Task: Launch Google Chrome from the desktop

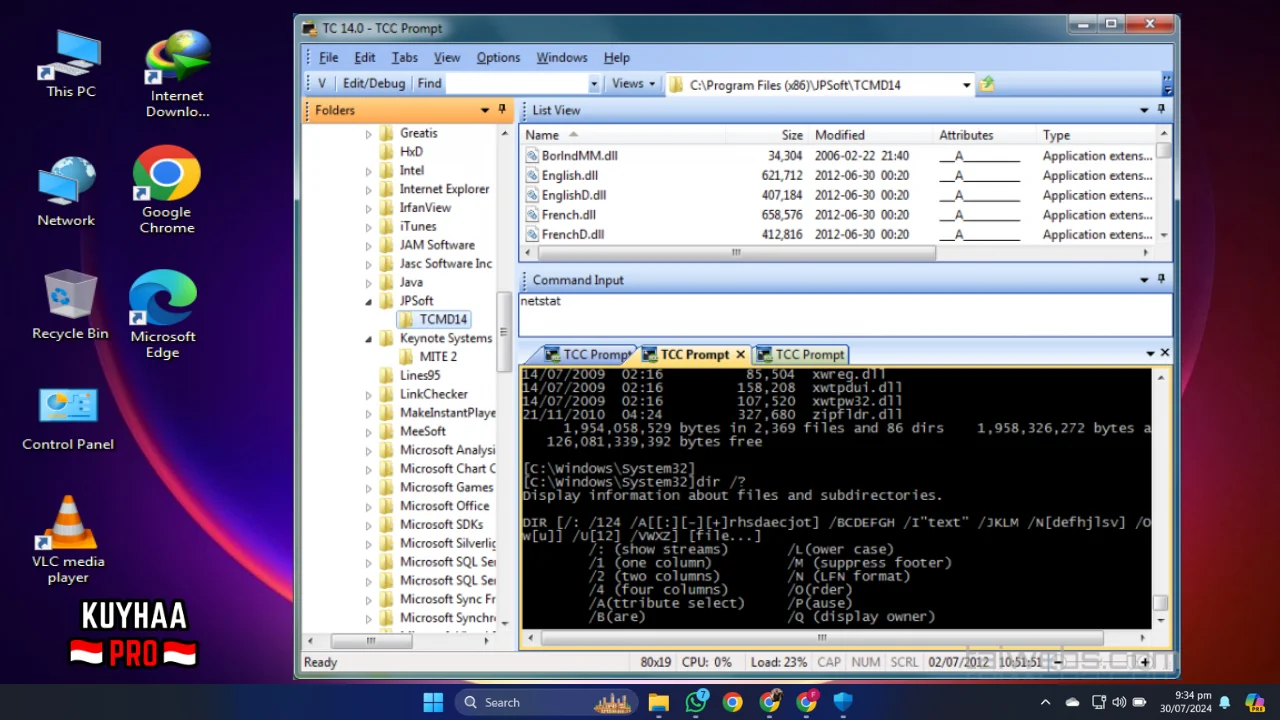Action: coord(167,190)
